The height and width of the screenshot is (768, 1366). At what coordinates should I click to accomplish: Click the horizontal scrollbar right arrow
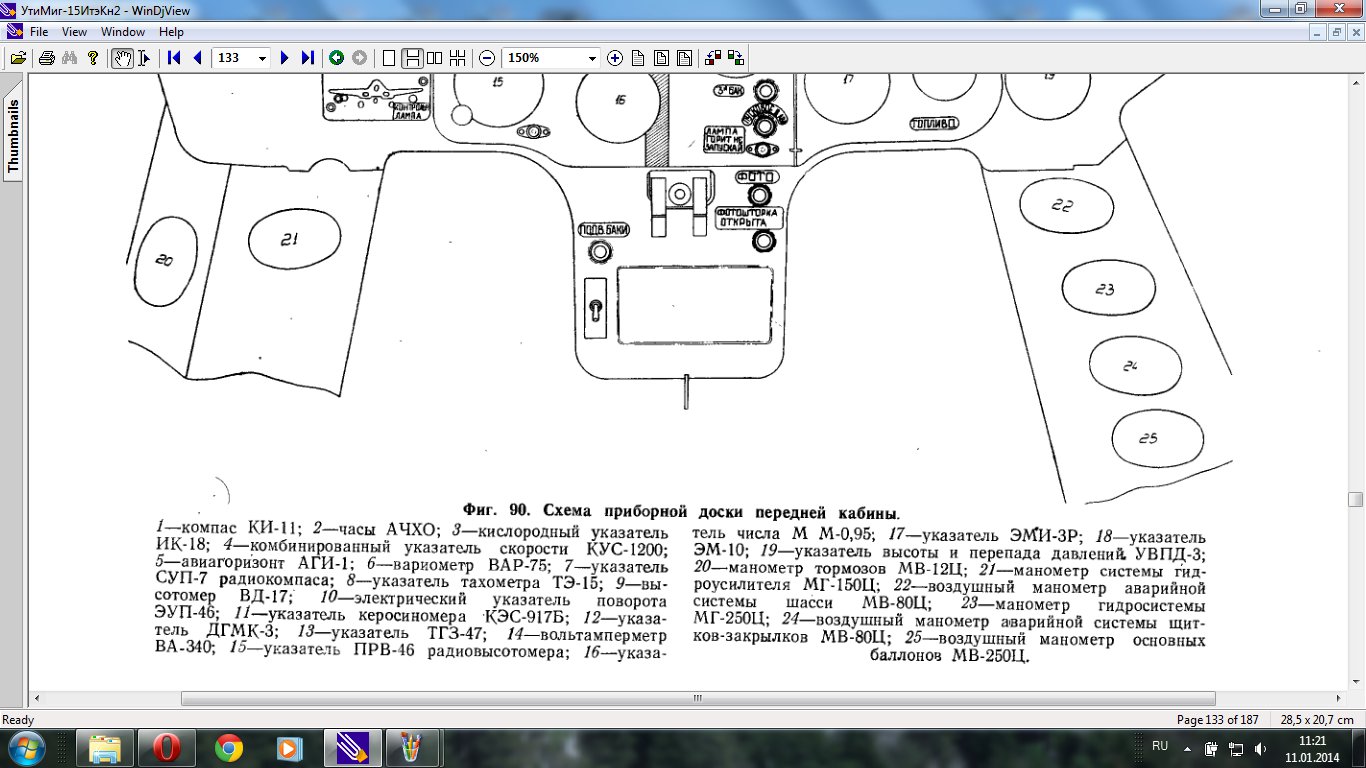1339,699
